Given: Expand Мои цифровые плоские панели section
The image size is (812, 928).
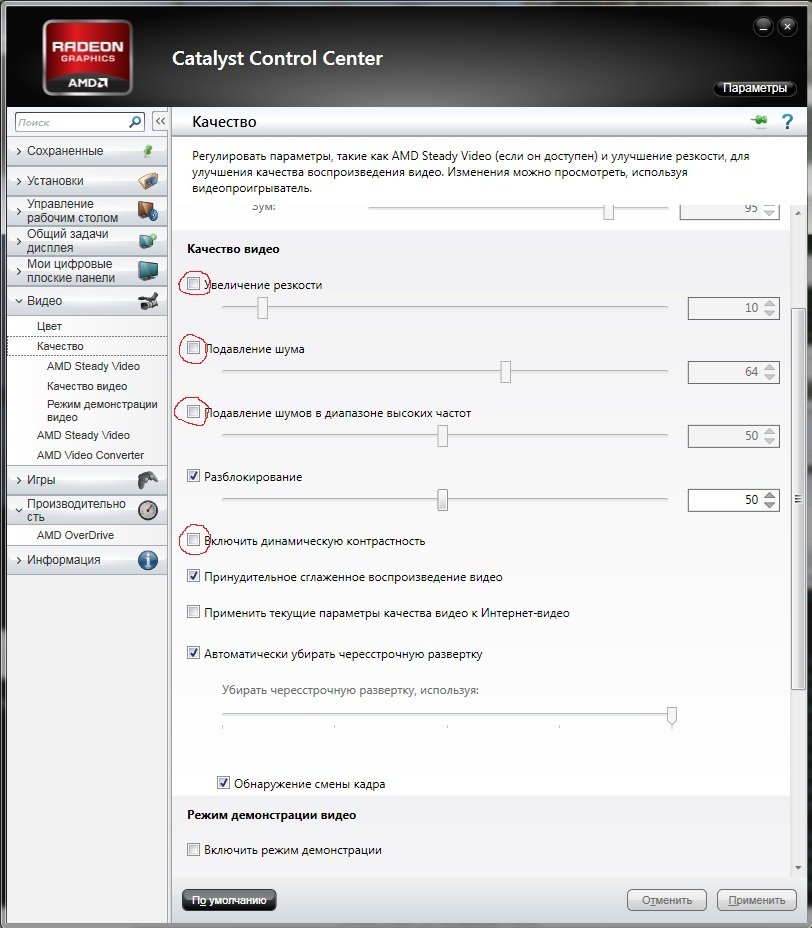Looking at the screenshot, I should click(x=19, y=271).
